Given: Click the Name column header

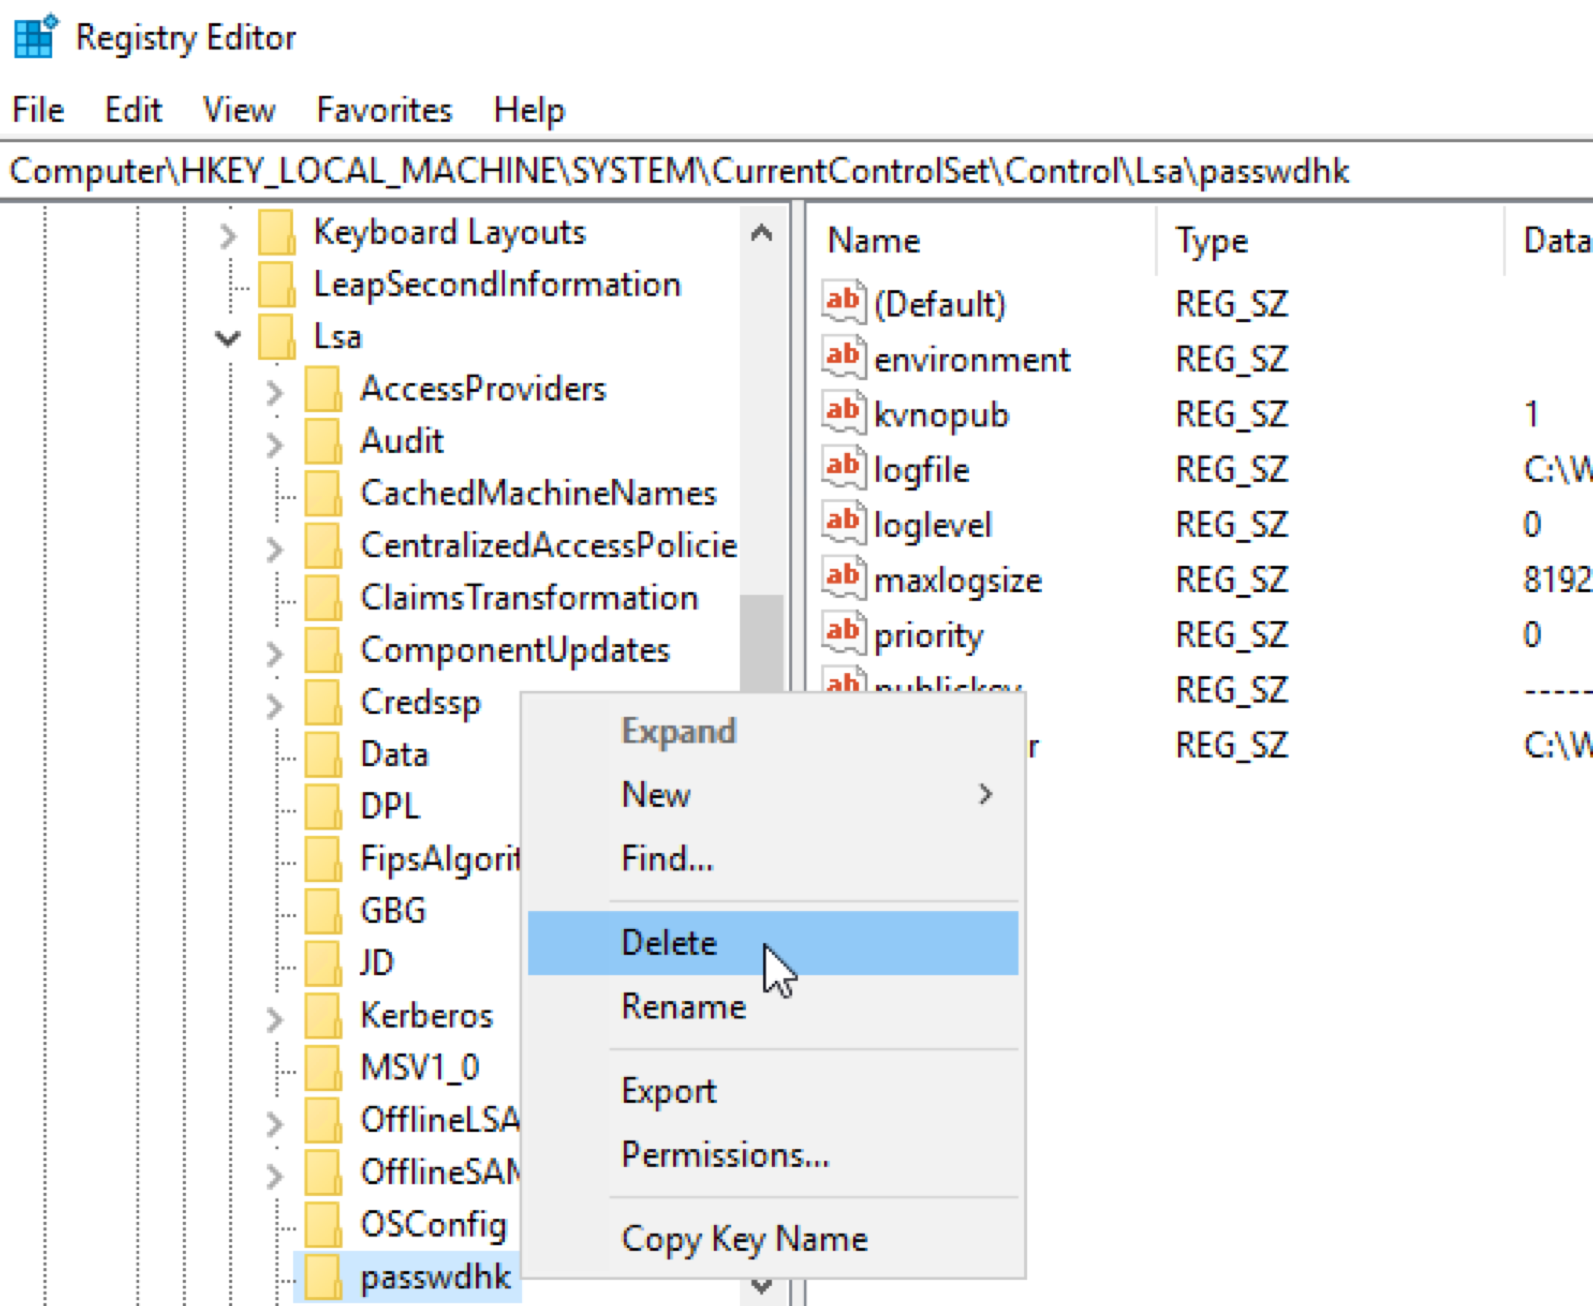Looking at the screenshot, I should coord(873,241).
